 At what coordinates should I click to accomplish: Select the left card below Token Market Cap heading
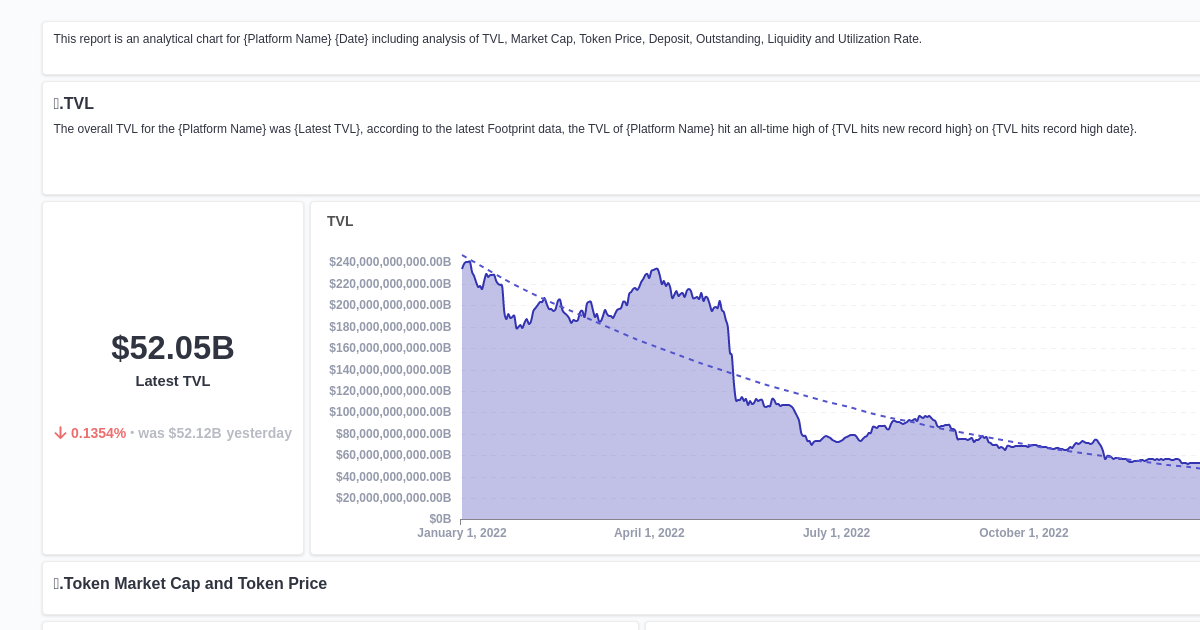coord(340,625)
